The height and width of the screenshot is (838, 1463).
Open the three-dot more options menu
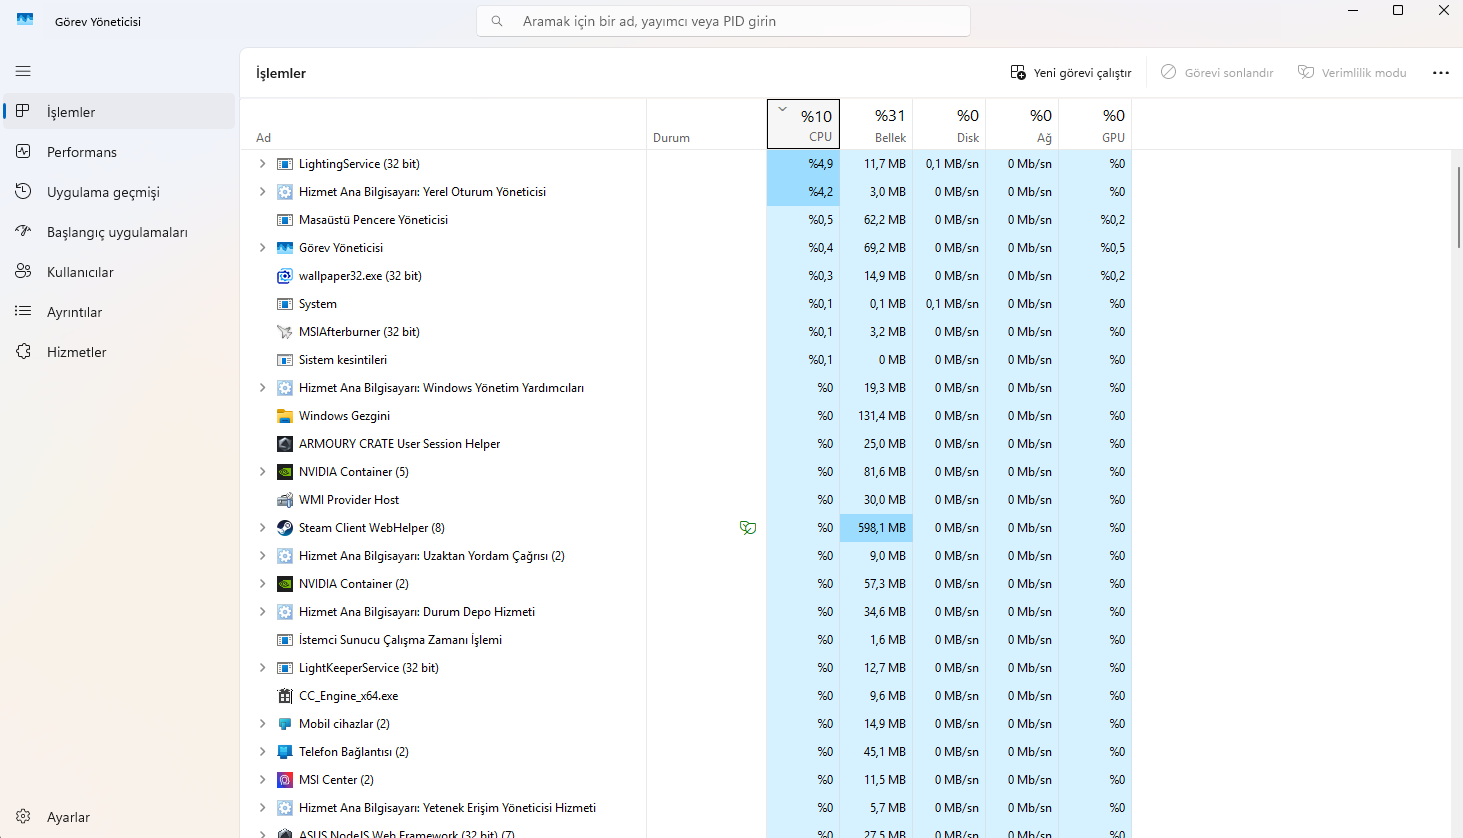(x=1441, y=73)
